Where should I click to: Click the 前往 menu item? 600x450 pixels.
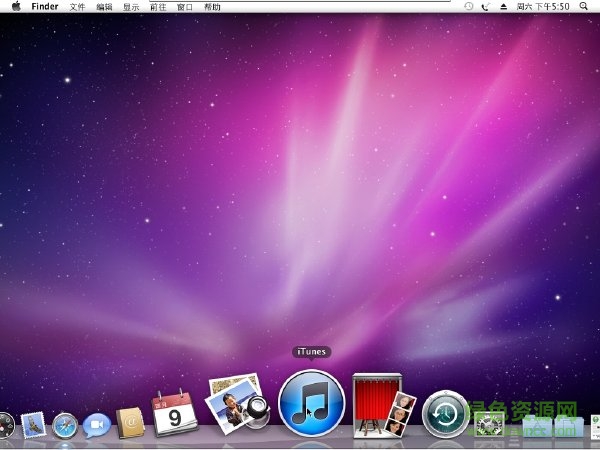pyautogui.click(x=158, y=6)
